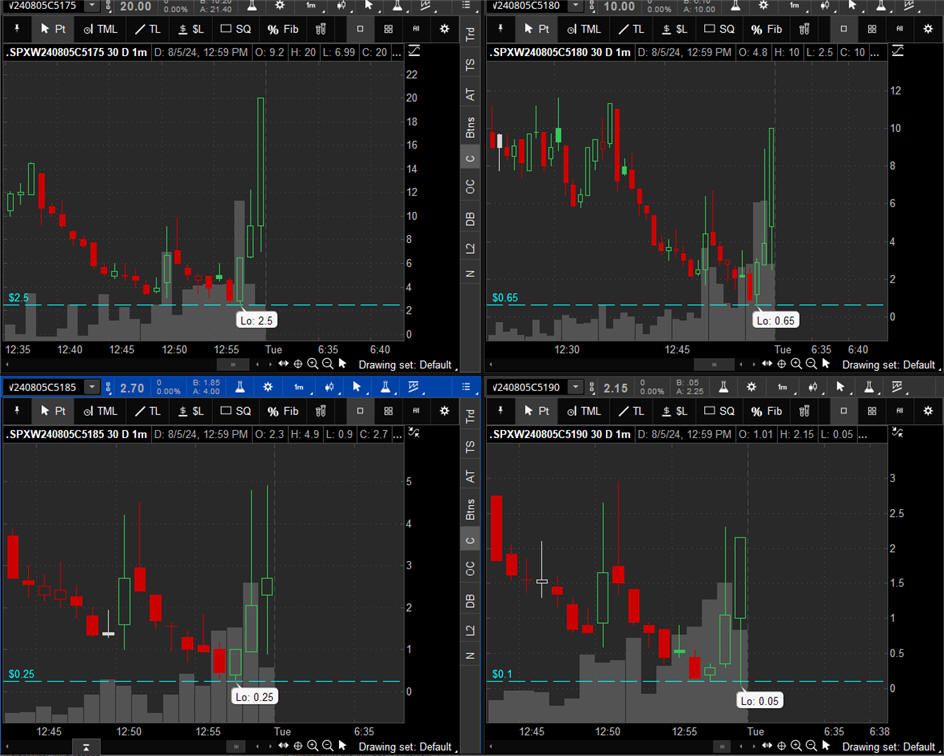Screen dimensions: 944x756
Task: Open the Btns side tab of the upper charts
Action: coord(470,128)
